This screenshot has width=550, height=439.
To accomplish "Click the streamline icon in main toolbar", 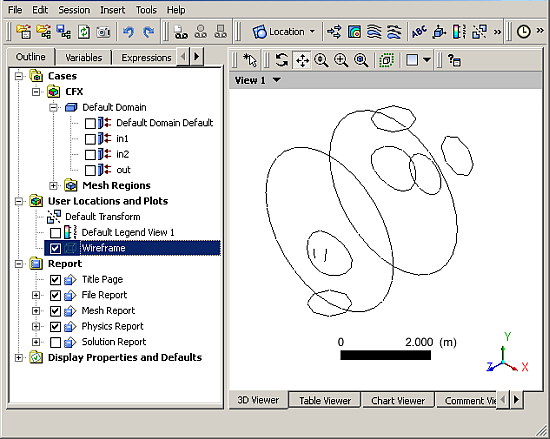I will pos(374,32).
